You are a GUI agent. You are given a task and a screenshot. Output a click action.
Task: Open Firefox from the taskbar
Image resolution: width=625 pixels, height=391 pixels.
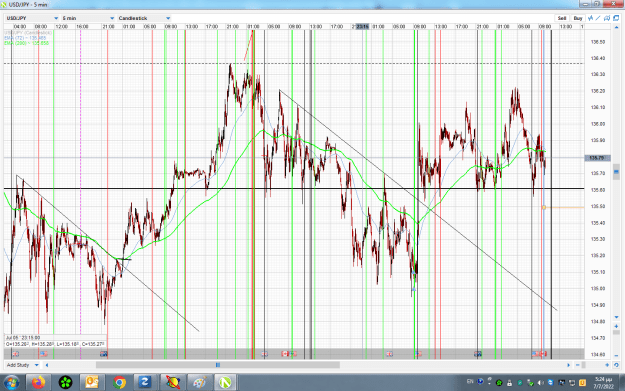pos(39,383)
